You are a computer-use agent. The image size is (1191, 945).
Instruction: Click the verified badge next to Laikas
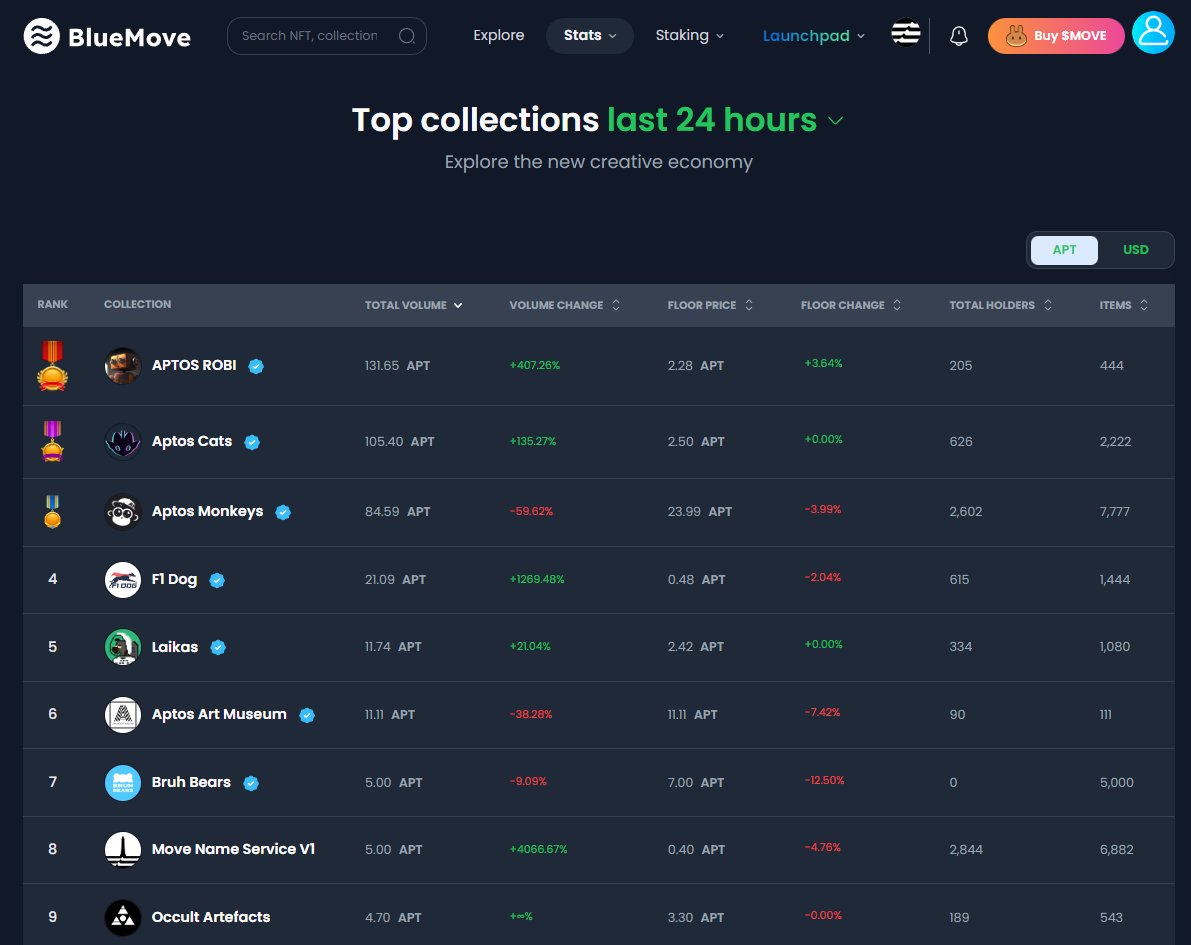pyautogui.click(x=218, y=647)
